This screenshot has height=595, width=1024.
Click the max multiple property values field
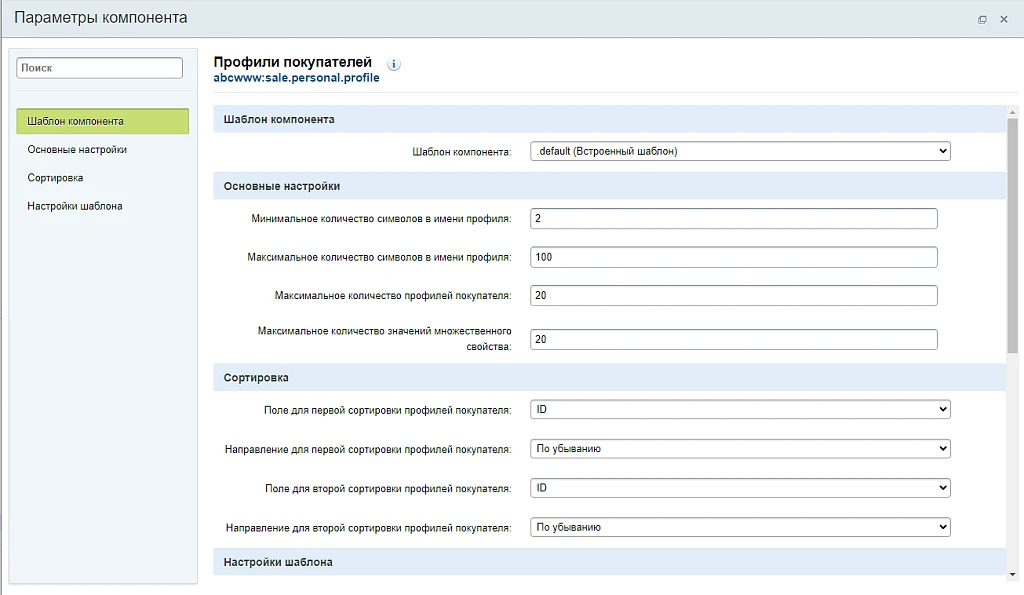tap(733, 339)
